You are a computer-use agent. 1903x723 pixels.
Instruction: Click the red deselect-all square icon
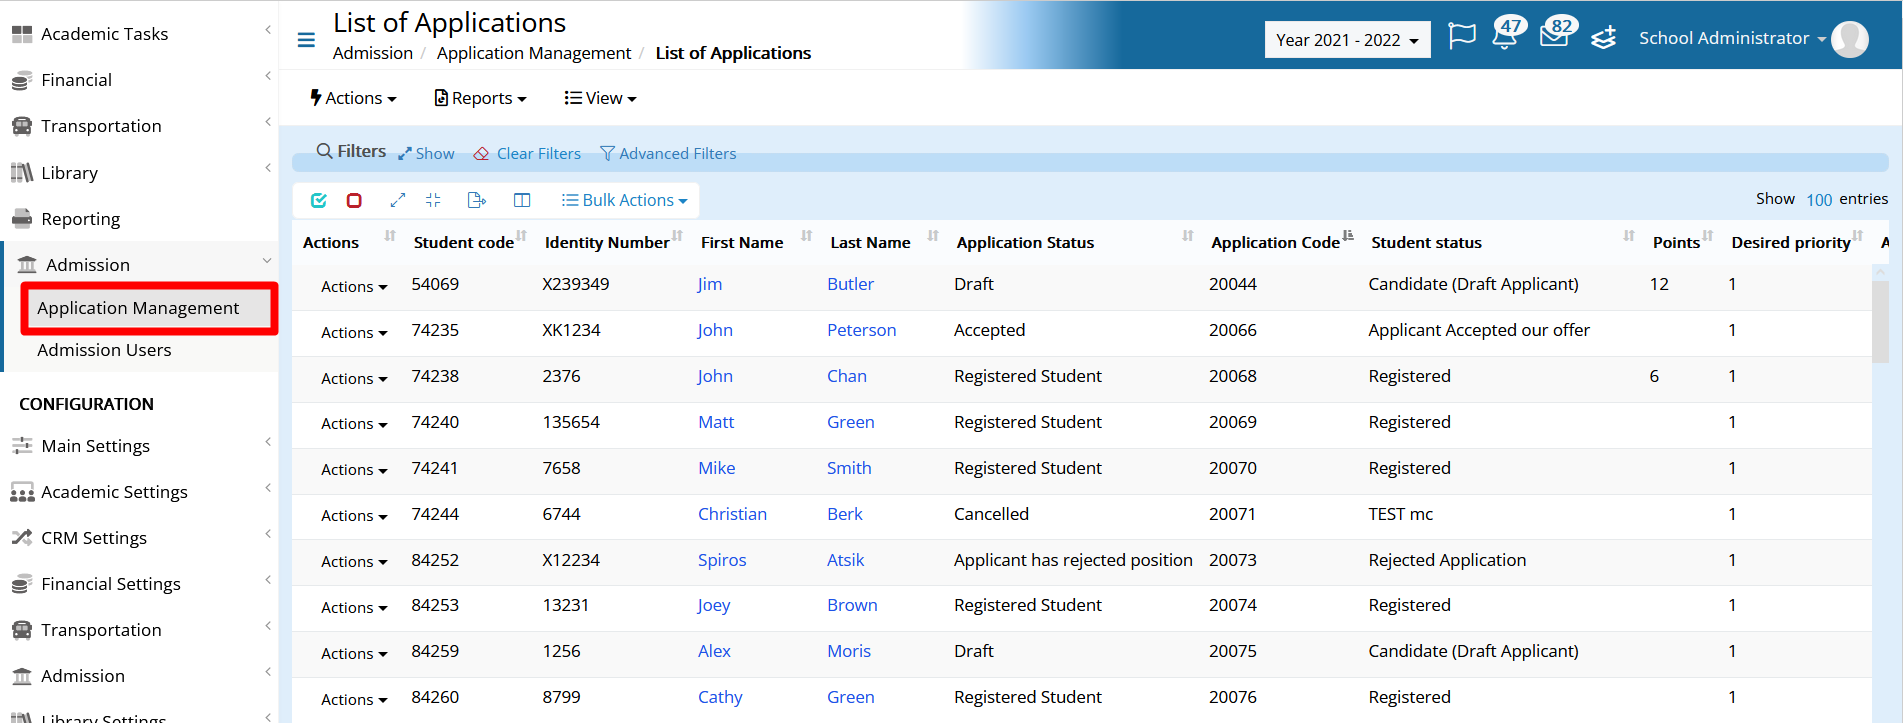(x=354, y=200)
